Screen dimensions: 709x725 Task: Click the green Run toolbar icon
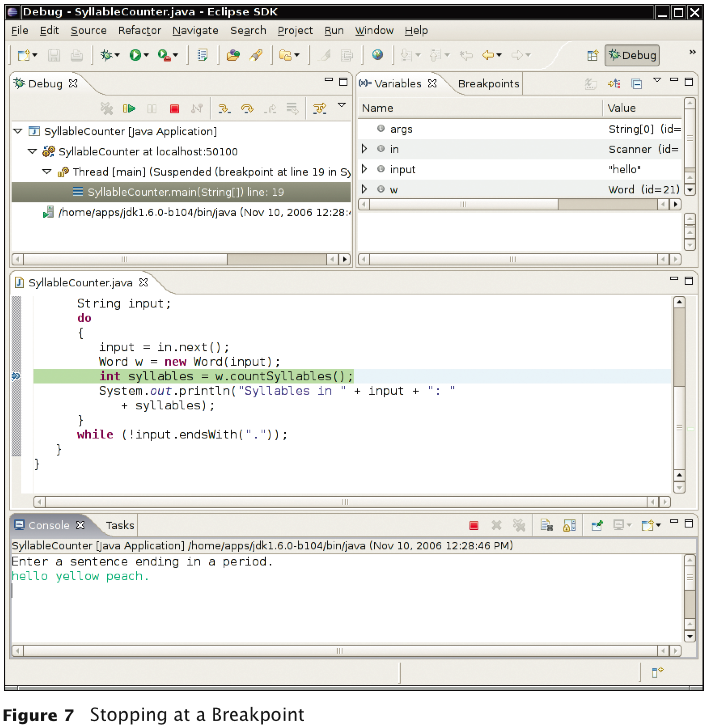point(135,56)
